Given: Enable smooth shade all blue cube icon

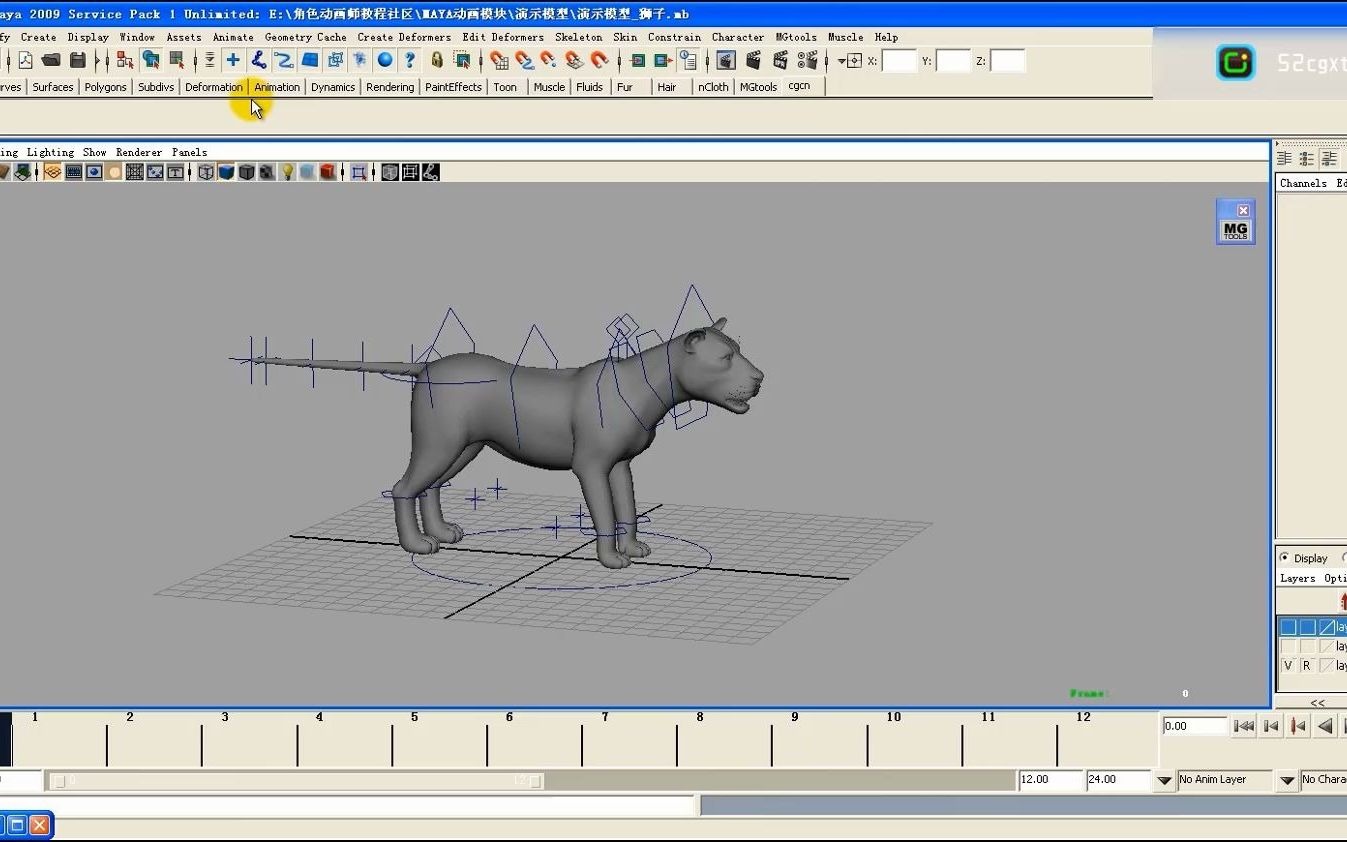Looking at the screenshot, I should (226, 172).
